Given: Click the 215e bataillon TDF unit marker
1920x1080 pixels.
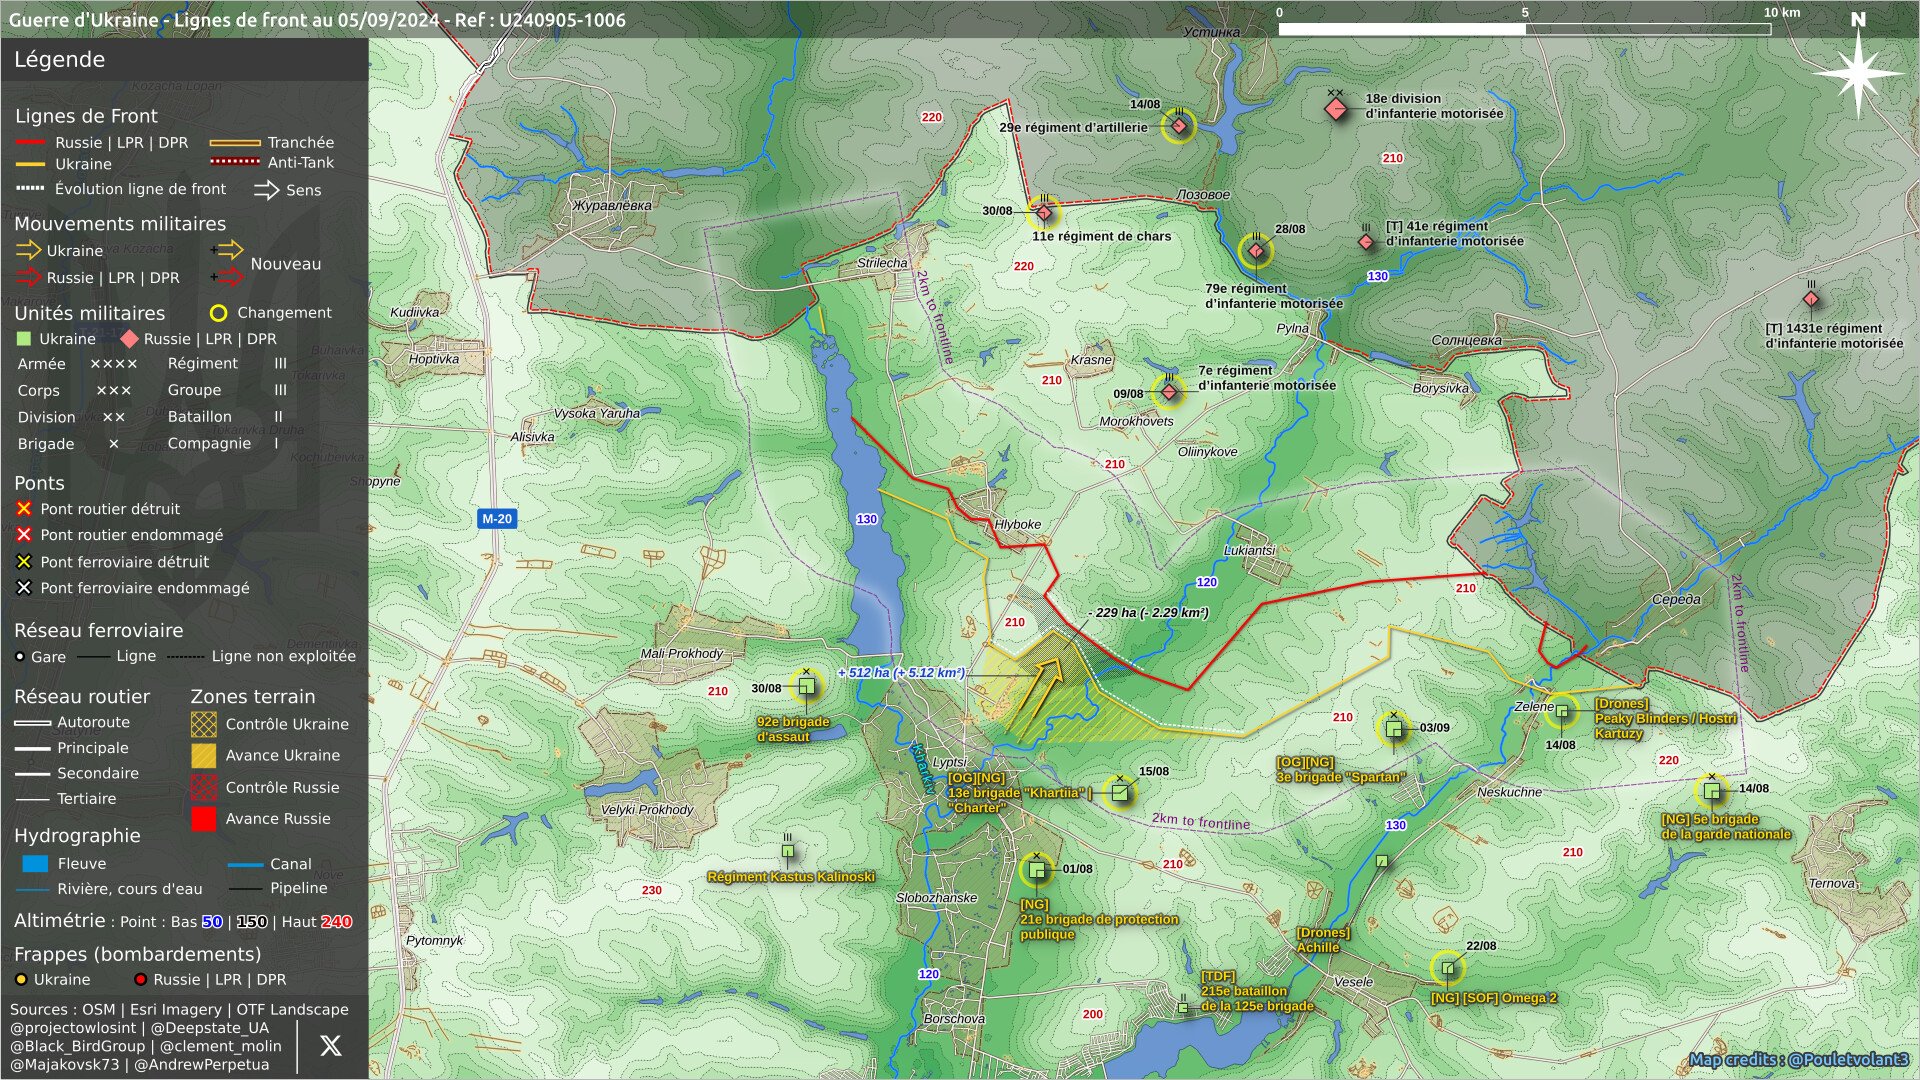Looking at the screenshot, I should tap(1183, 1007).
